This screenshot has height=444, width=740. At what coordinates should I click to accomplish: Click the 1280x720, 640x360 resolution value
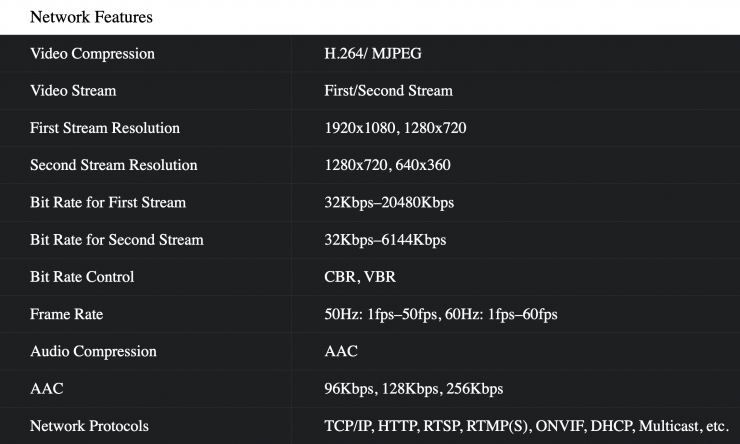pyautogui.click(x=387, y=165)
